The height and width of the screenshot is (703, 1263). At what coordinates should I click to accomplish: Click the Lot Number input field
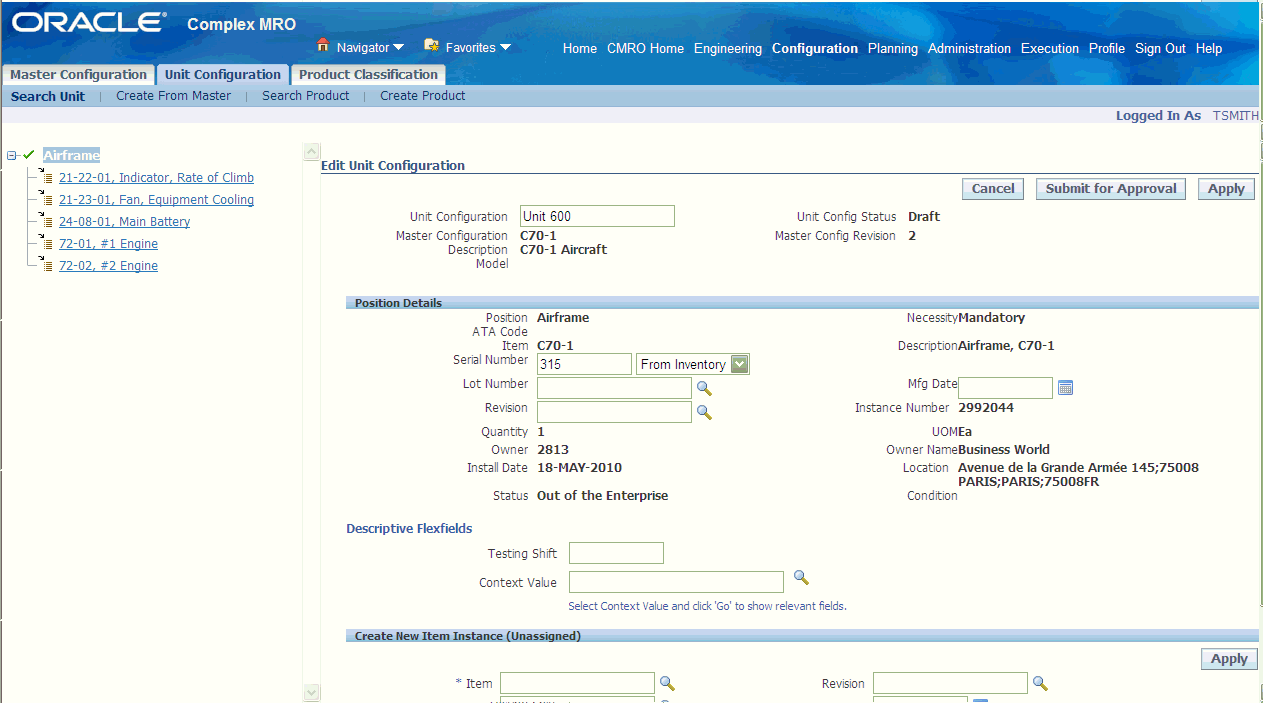614,388
